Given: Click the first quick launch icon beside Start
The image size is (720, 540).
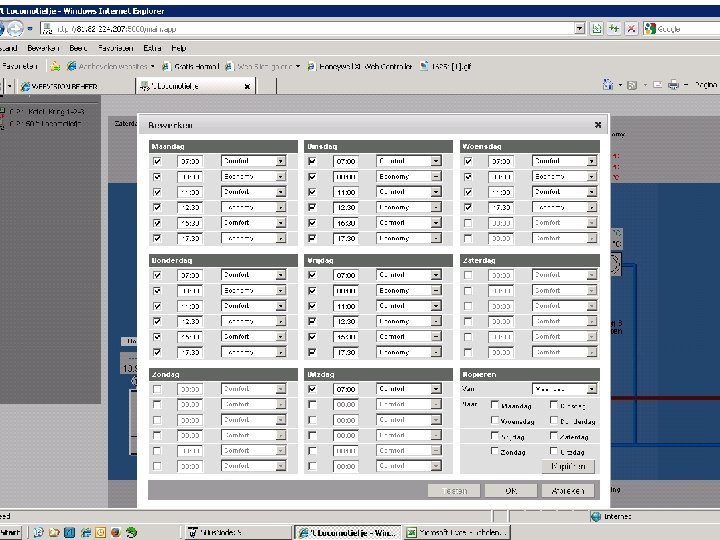Looking at the screenshot, I should [x=39, y=532].
